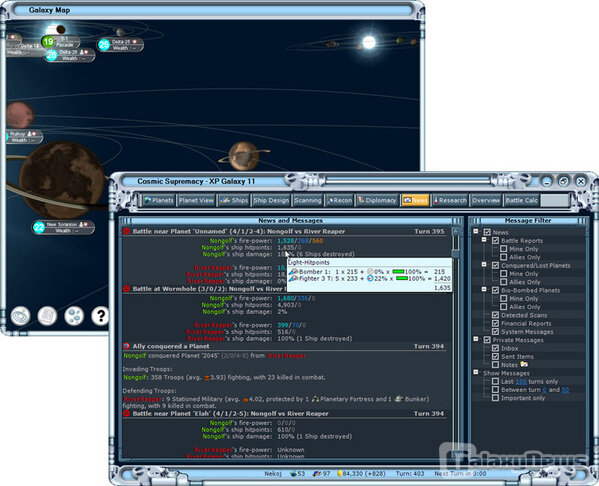The height and width of the screenshot is (486, 599).
Task: Click the Planetary Fortress icon in defending troops
Action: 315,399
